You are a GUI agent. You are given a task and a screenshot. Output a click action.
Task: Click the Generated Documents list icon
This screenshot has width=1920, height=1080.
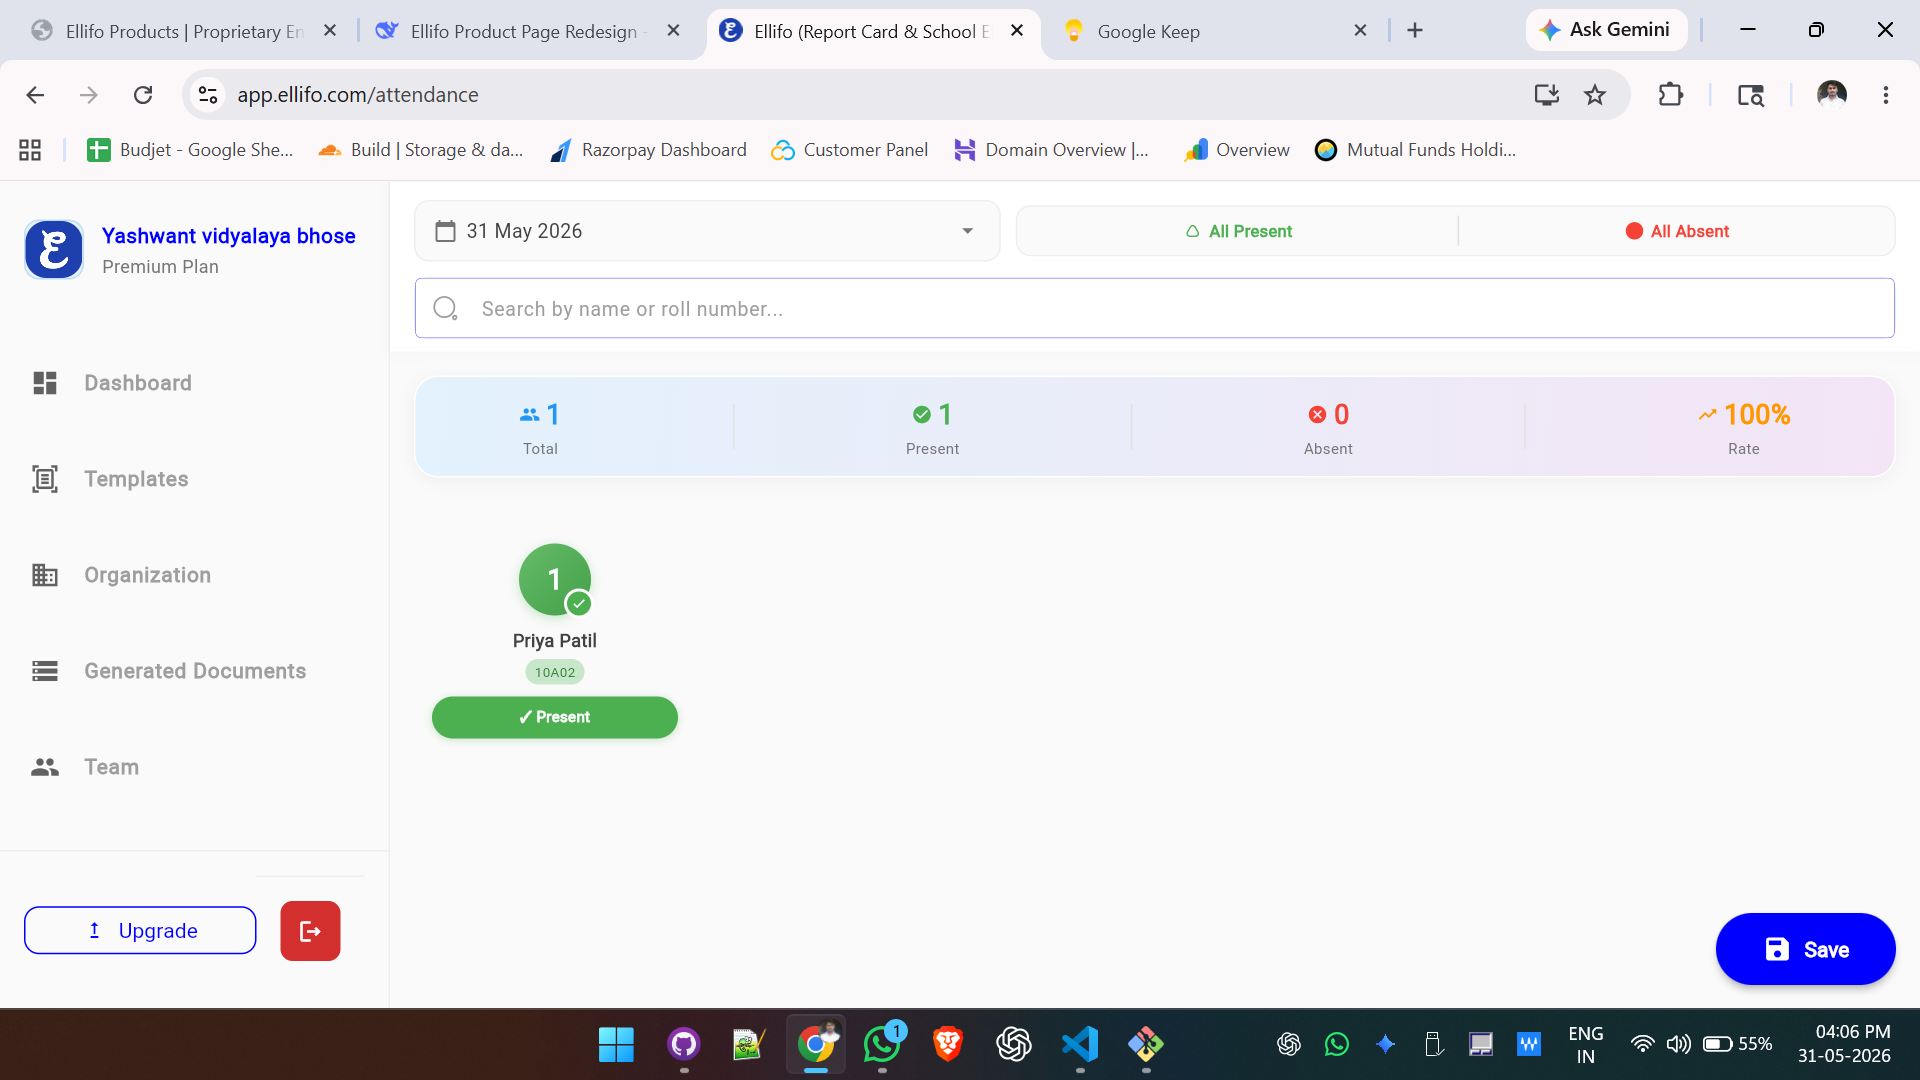pos(45,671)
